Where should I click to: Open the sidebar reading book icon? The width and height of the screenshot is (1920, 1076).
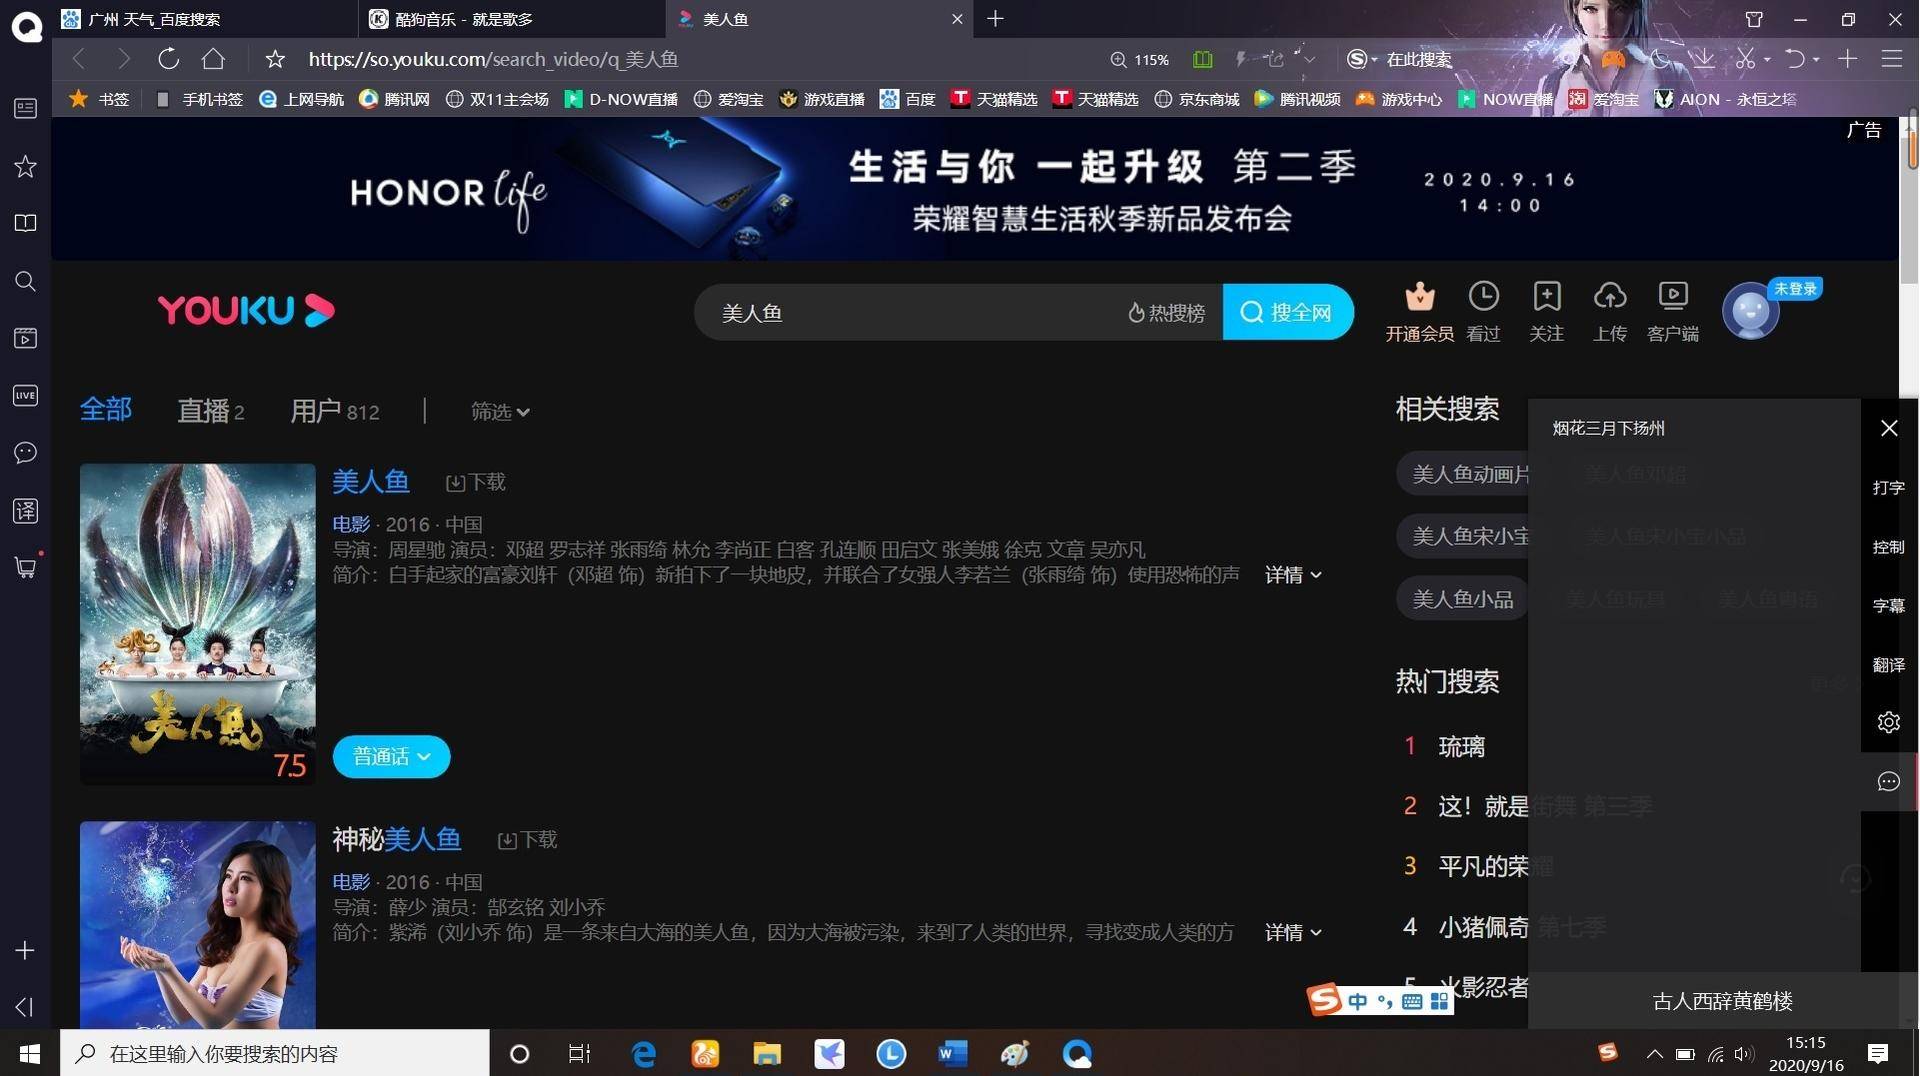[x=25, y=223]
